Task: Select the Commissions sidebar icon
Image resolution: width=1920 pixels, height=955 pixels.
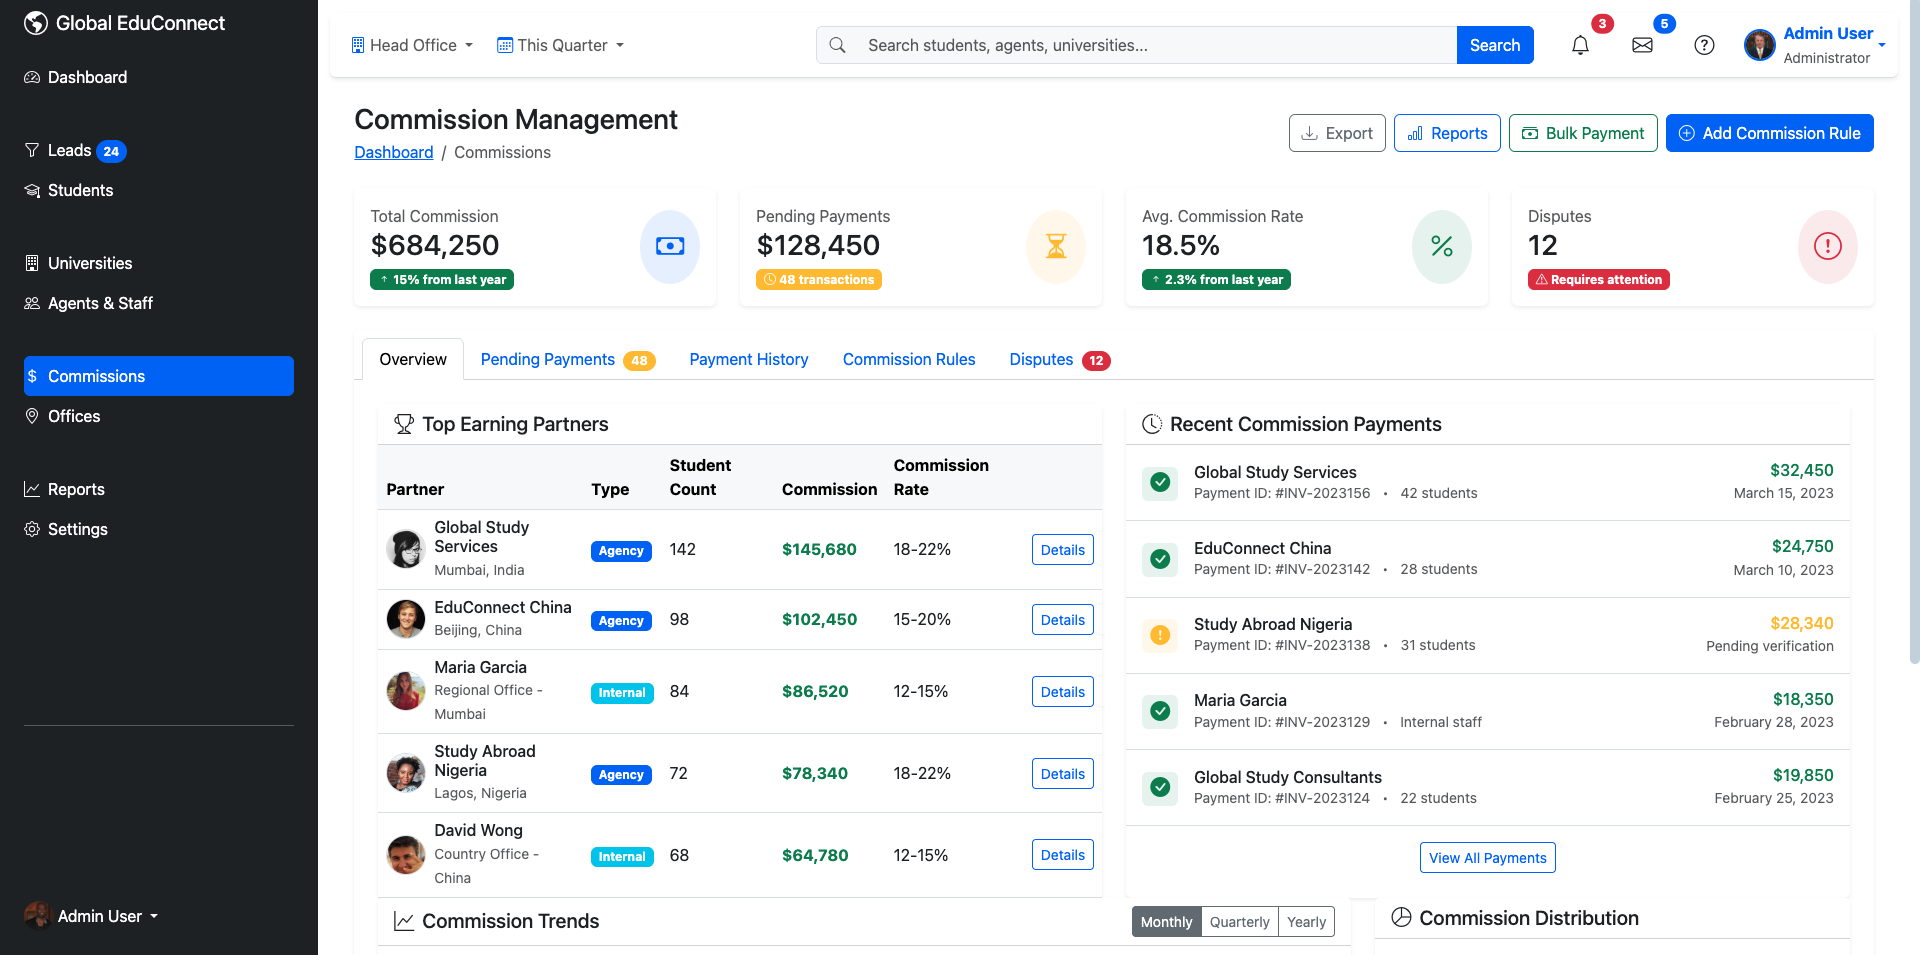Action: [33, 376]
